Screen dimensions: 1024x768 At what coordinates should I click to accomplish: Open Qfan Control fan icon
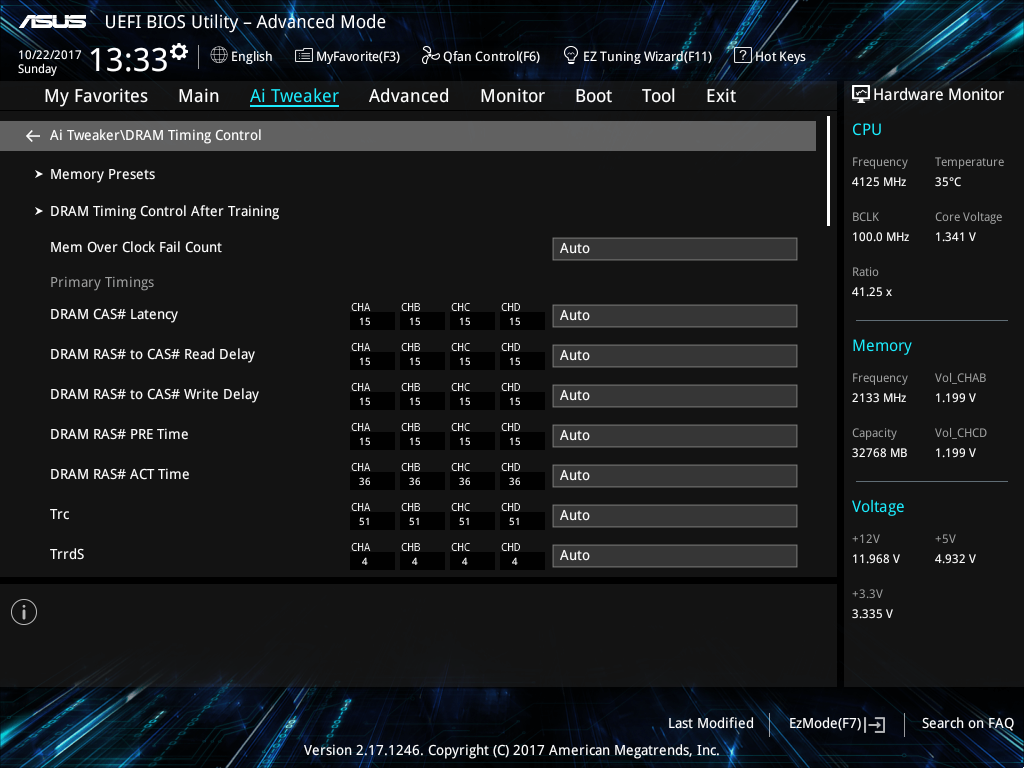pos(430,56)
